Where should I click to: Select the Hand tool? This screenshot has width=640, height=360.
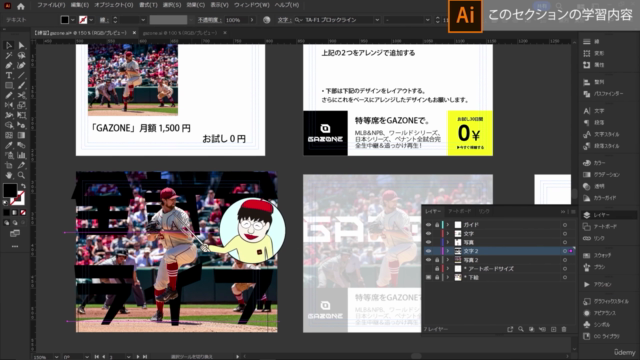click(9, 175)
